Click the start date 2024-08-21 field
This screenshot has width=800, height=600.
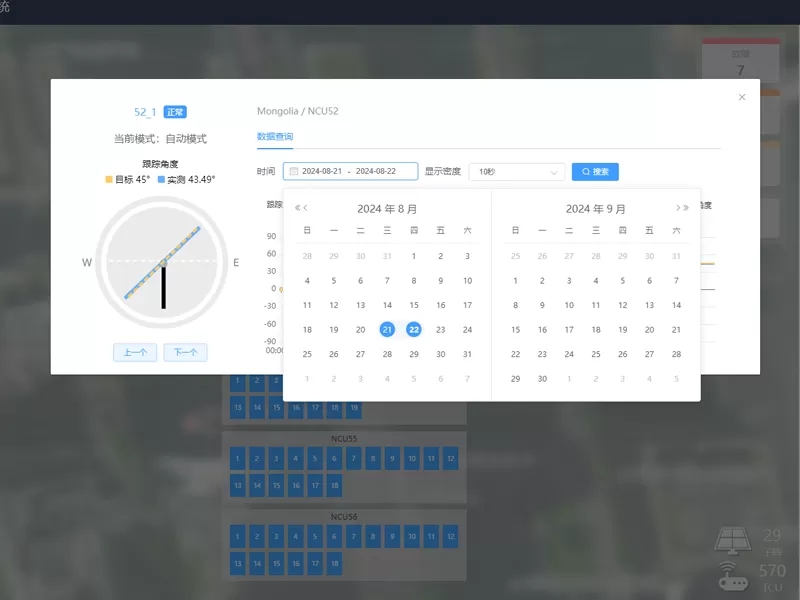322,172
